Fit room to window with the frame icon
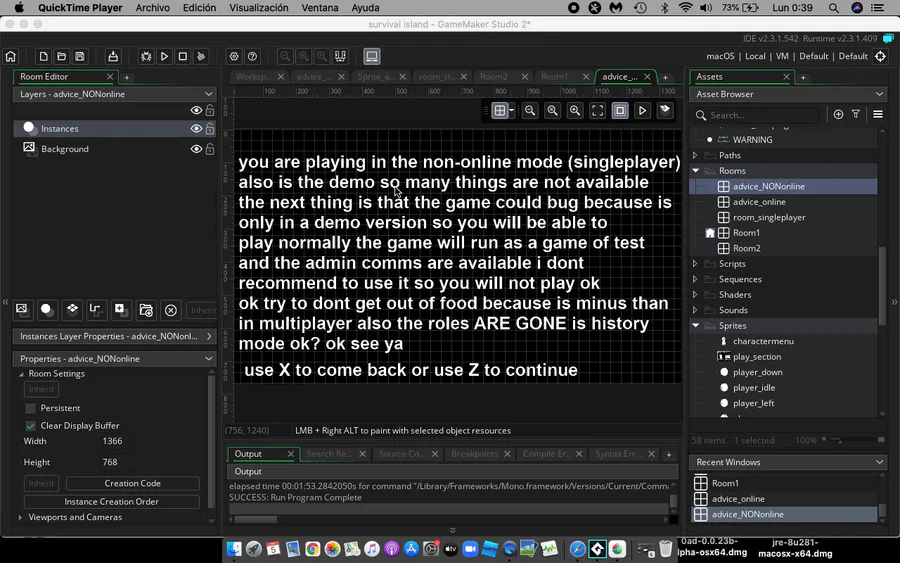900x563 pixels. pyautogui.click(x=598, y=110)
